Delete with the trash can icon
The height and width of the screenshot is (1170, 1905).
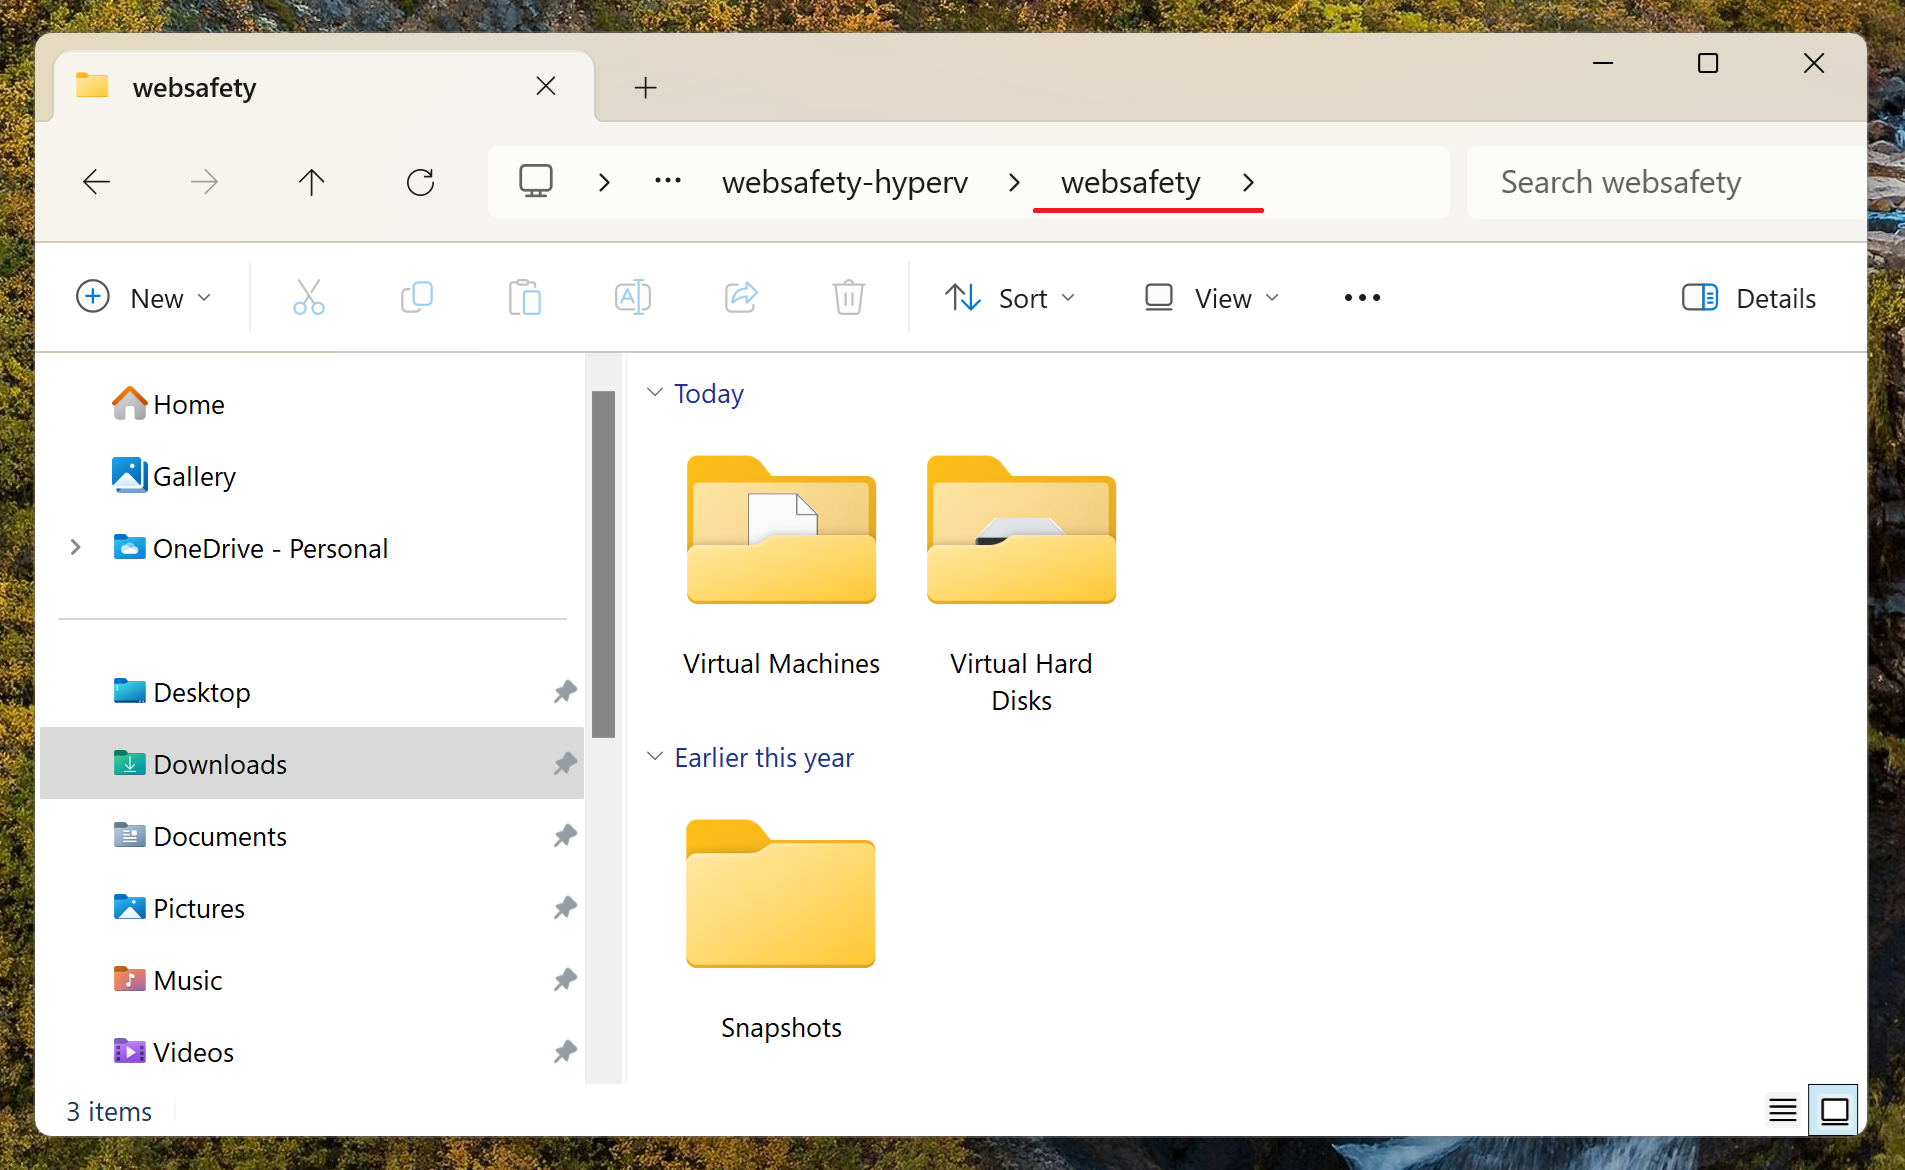849,297
